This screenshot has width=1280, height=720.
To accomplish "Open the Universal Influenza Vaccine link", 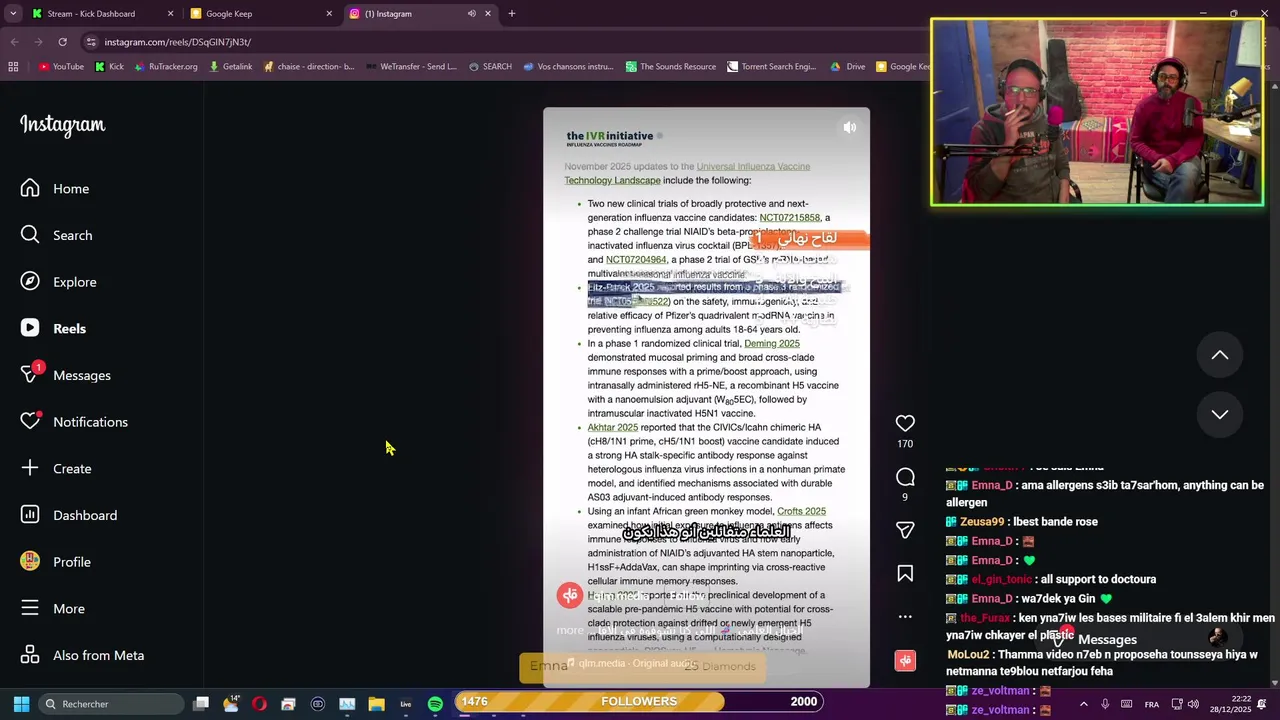I will coord(753,166).
